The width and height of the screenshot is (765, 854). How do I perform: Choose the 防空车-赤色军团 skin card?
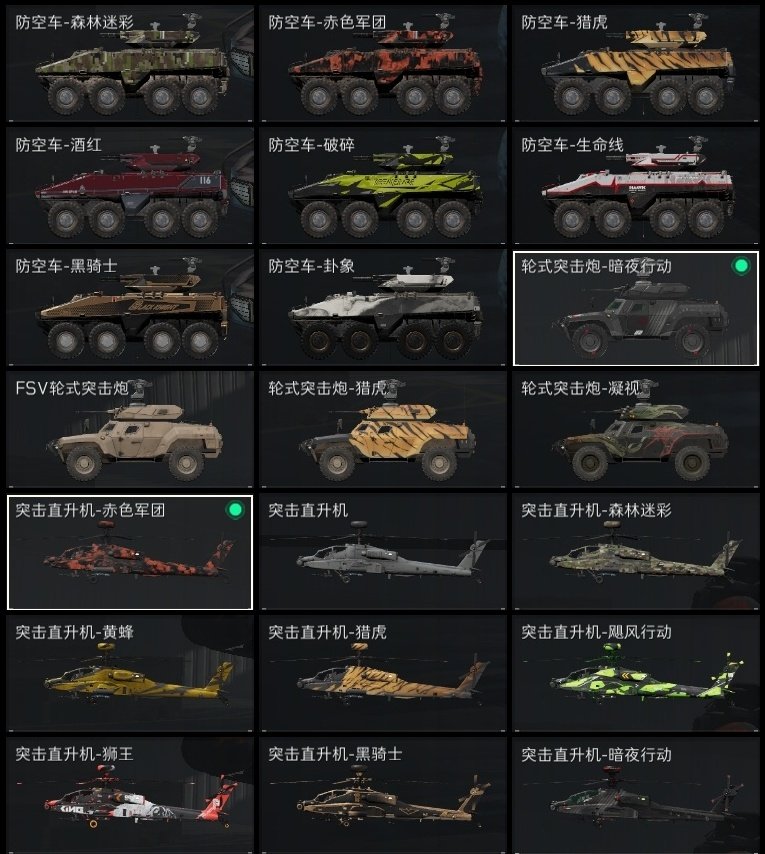tap(383, 64)
